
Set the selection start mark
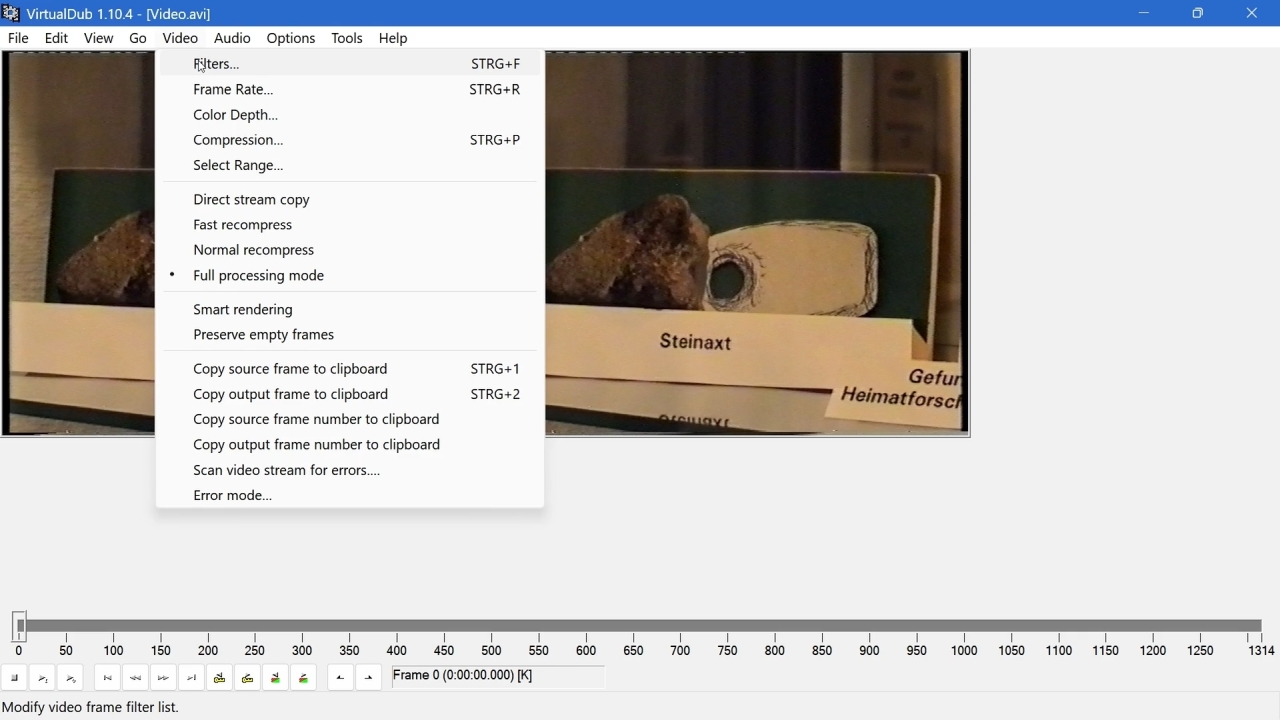[x=341, y=678]
